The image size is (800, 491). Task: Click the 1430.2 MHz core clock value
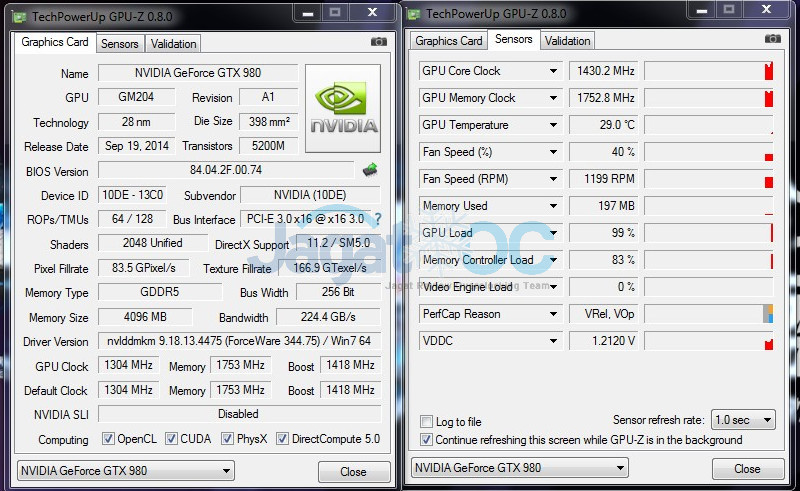(x=603, y=71)
